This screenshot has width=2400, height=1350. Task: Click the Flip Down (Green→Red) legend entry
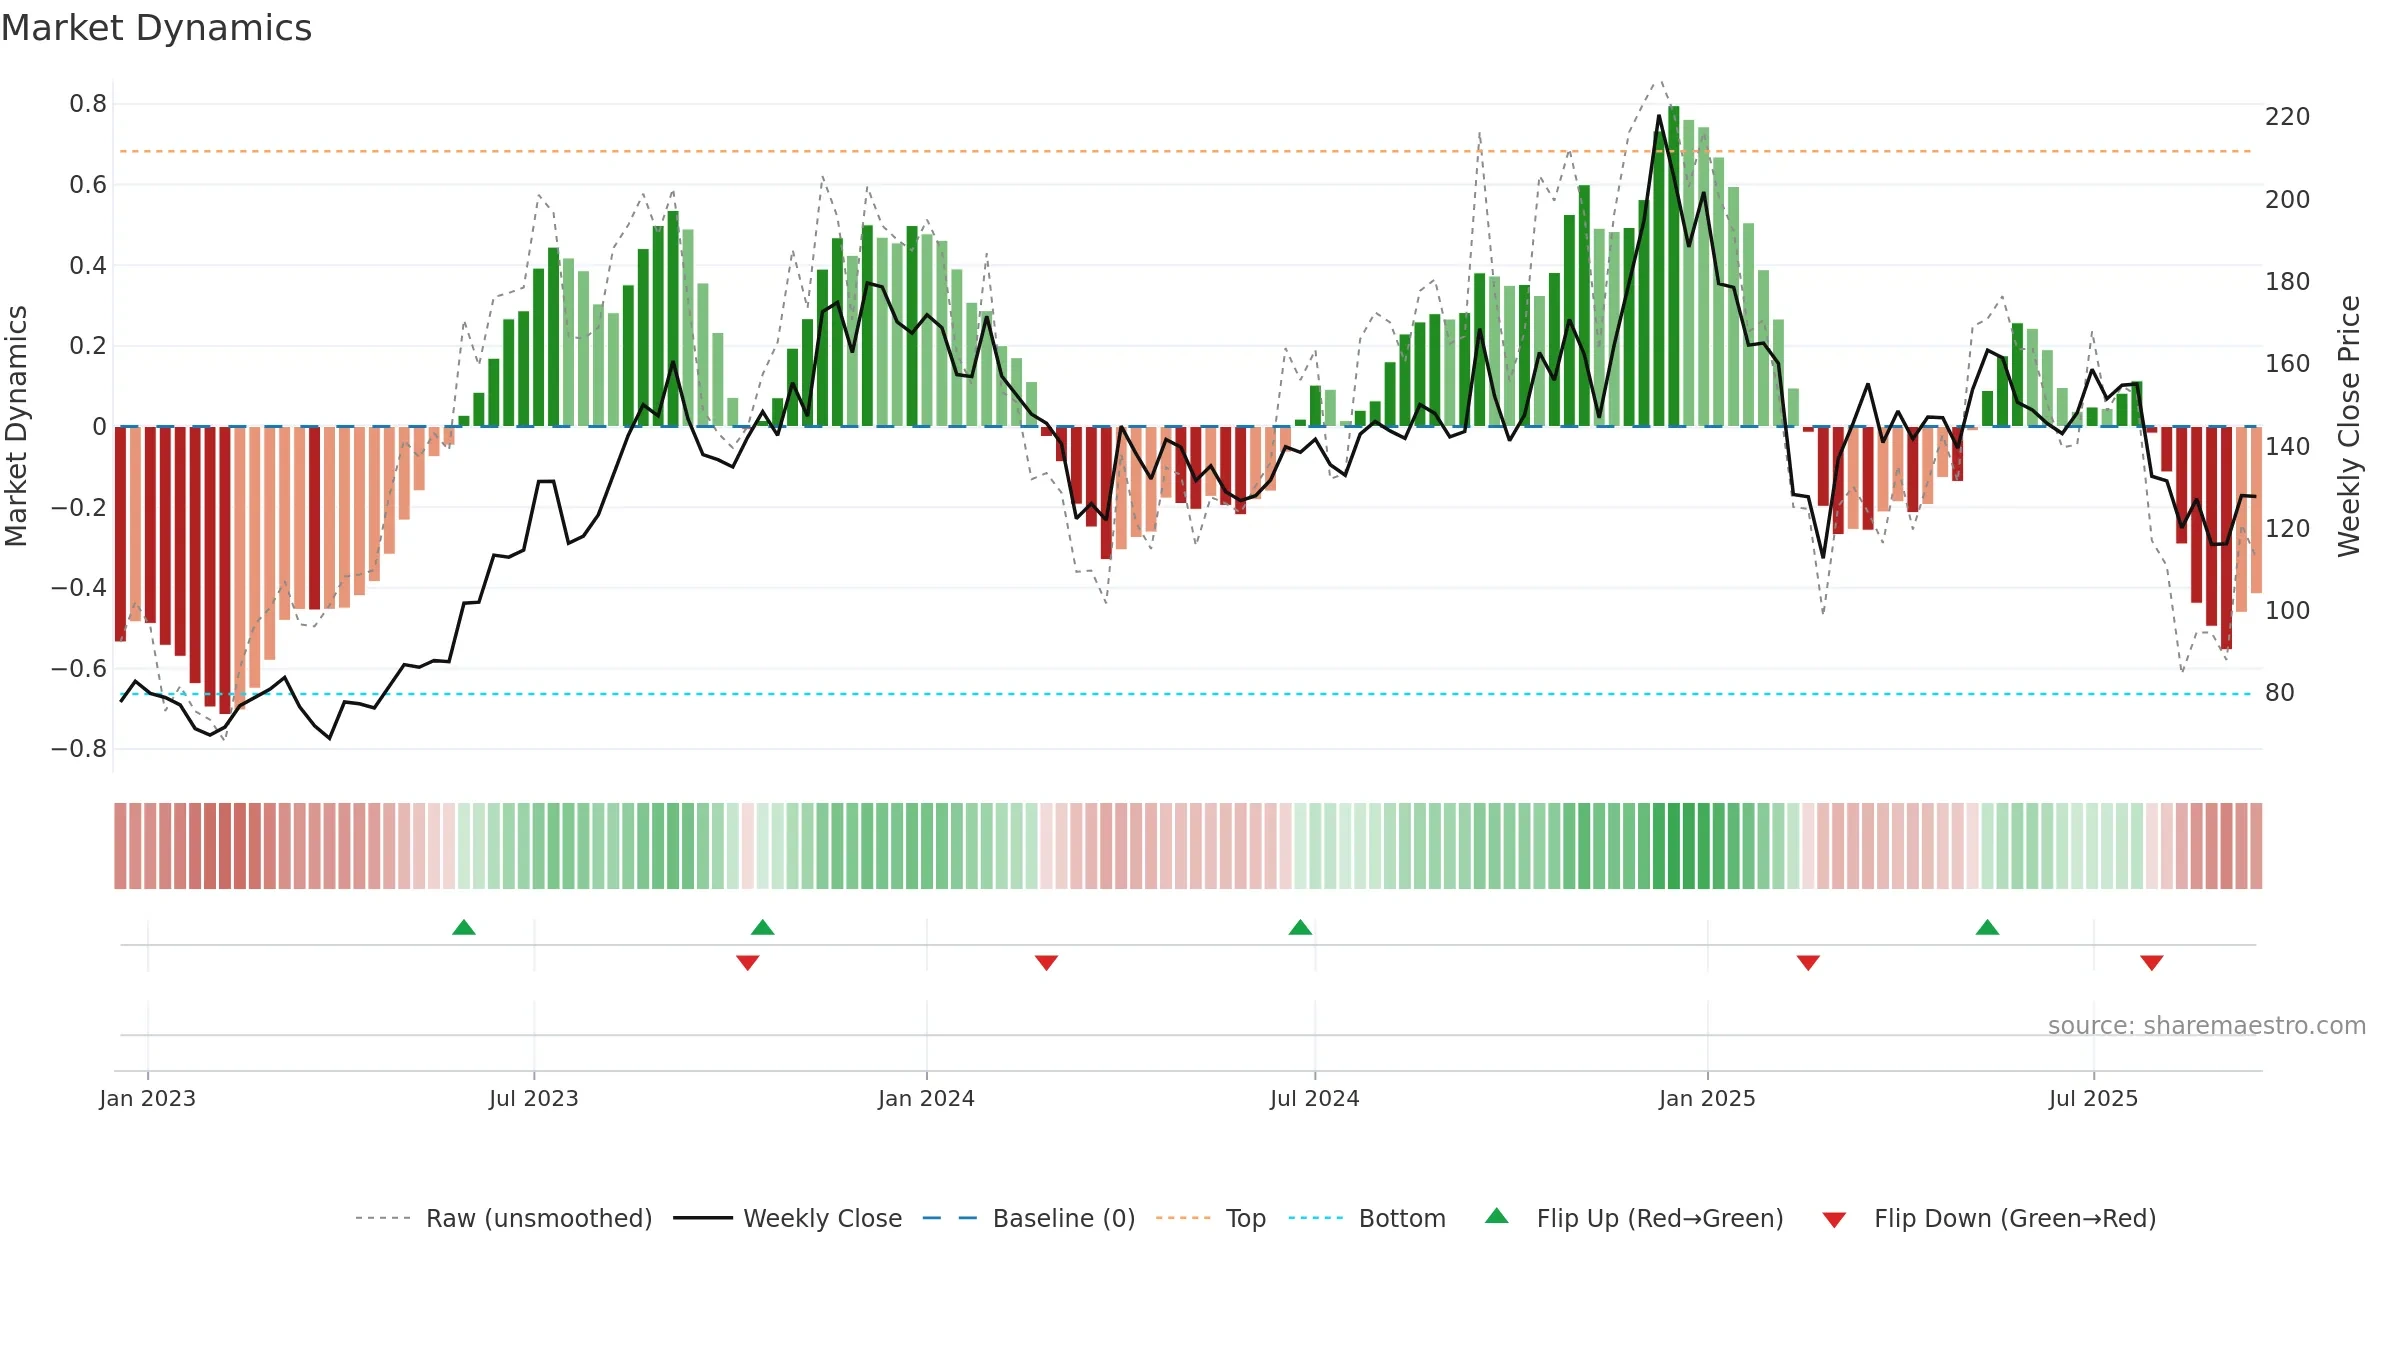tap(1989, 1218)
